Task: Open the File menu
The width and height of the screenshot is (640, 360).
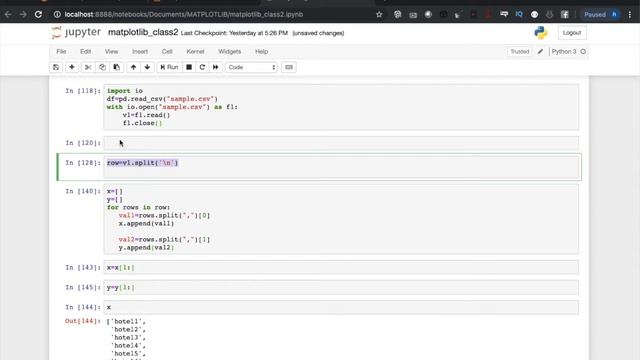Action: pos(61,51)
